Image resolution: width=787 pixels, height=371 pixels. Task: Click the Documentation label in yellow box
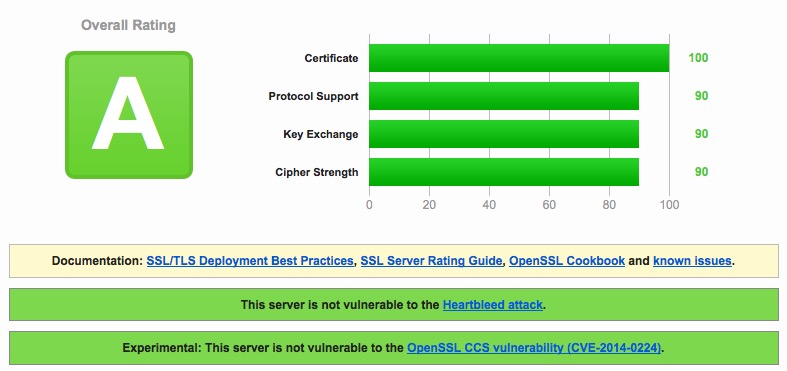[98, 261]
